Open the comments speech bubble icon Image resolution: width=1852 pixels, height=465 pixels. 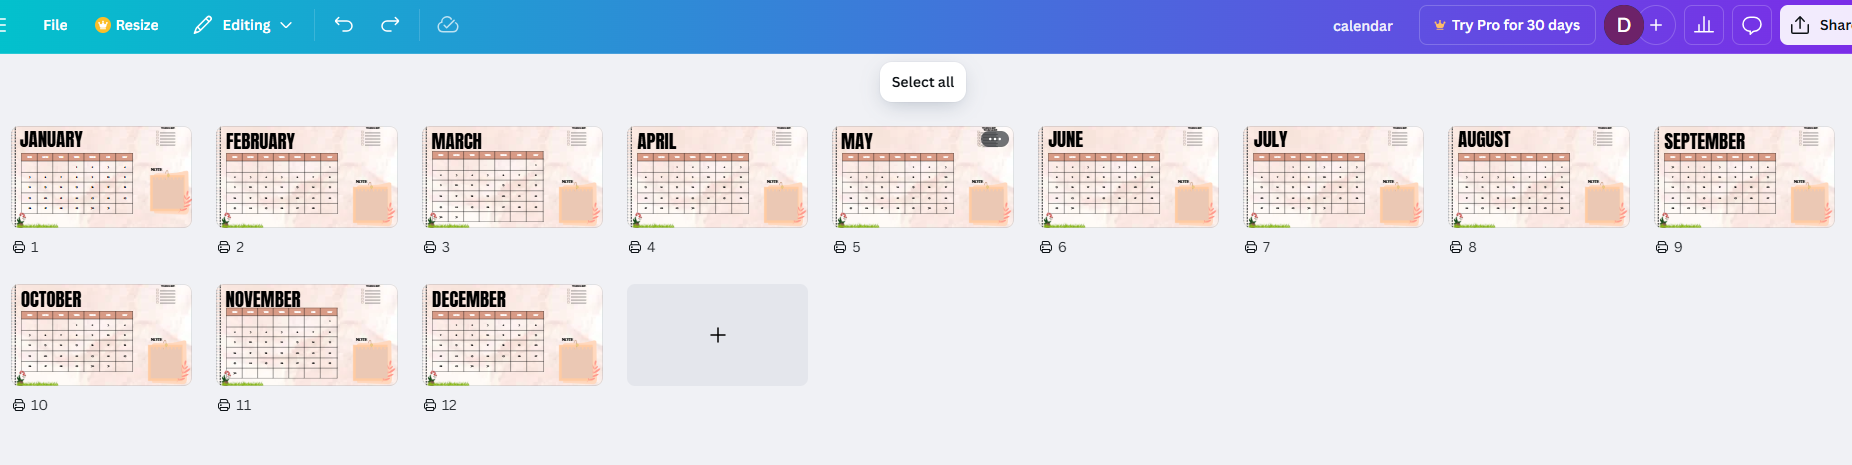pyautogui.click(x=1752, y=25)
